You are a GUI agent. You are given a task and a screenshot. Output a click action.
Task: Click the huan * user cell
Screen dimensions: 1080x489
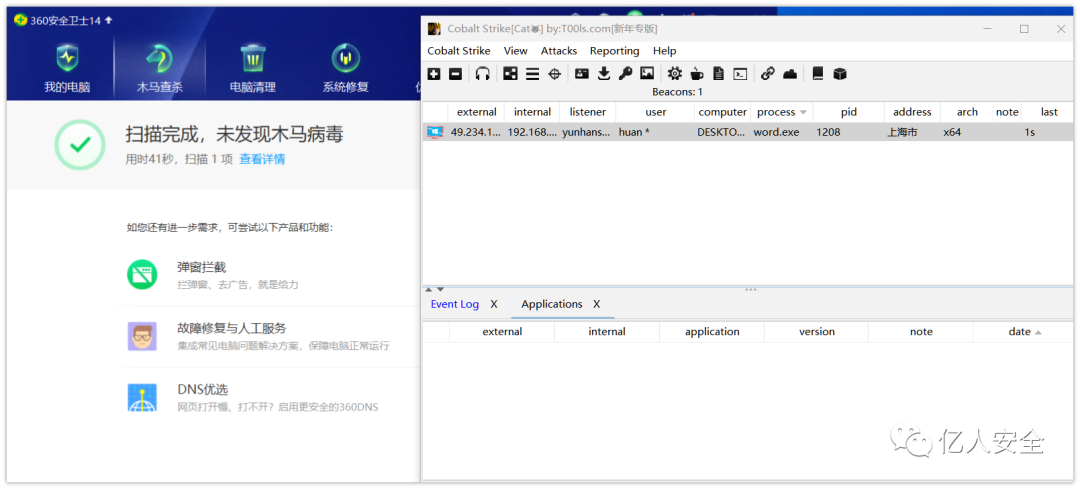click(x=655, y=132)
